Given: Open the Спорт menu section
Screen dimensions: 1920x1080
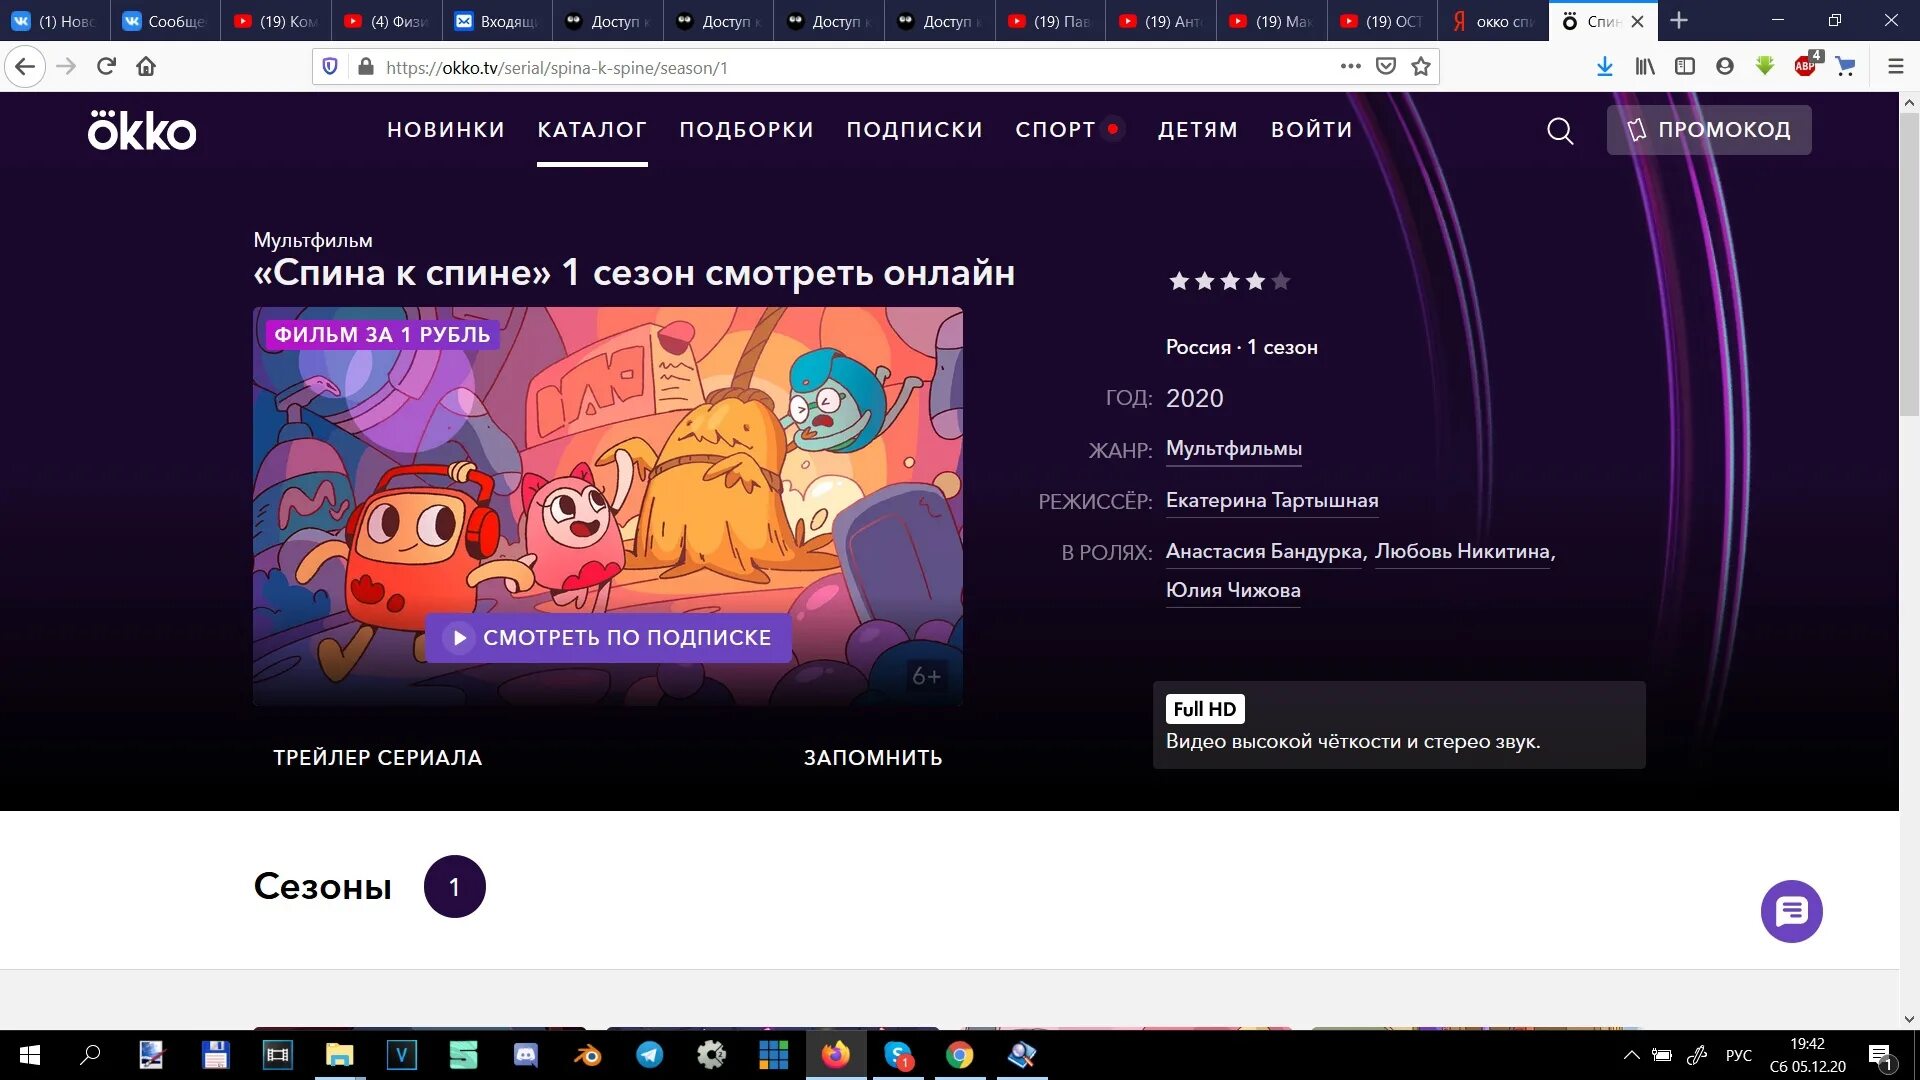Looking at the screenshot, I should (1056, 130).
